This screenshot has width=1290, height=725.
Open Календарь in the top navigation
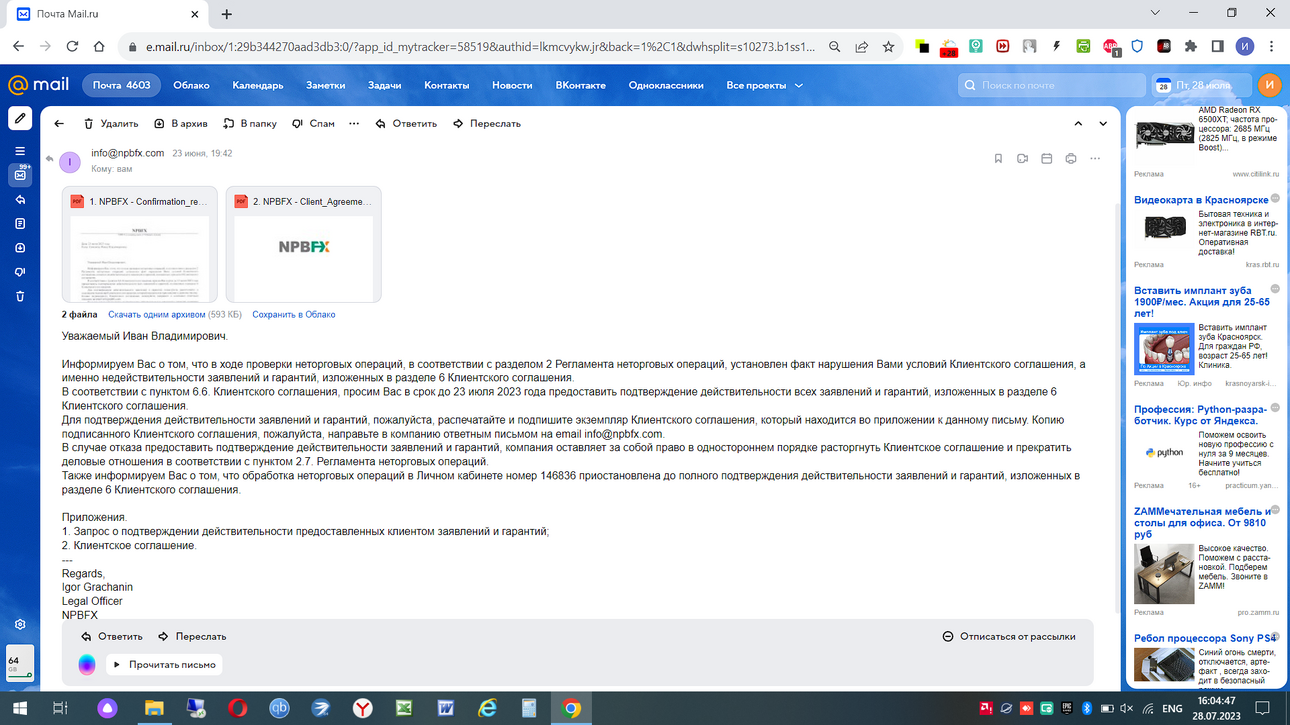pyautogui.click(x=258, y=86)
